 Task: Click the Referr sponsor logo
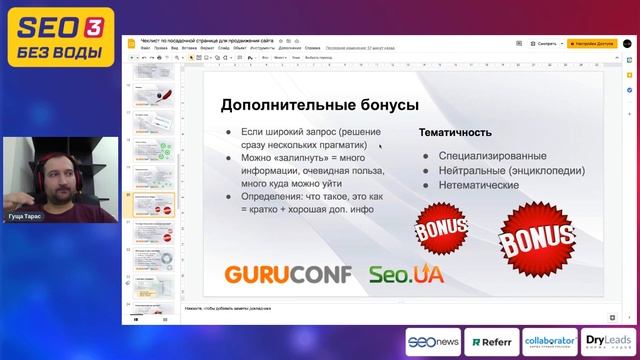(491, 342)
